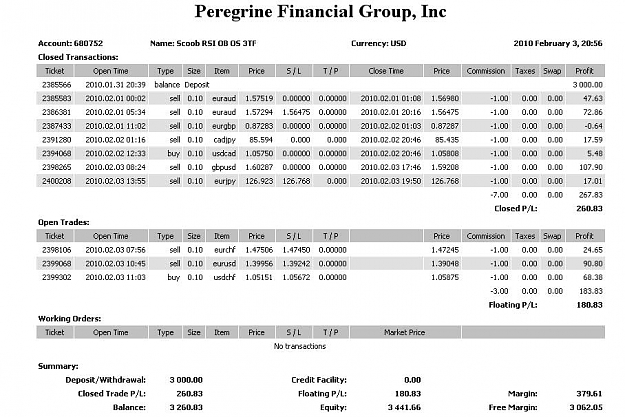Click the Equity summary value
This screenshot has height=417, width=625.
coord(404,407)
